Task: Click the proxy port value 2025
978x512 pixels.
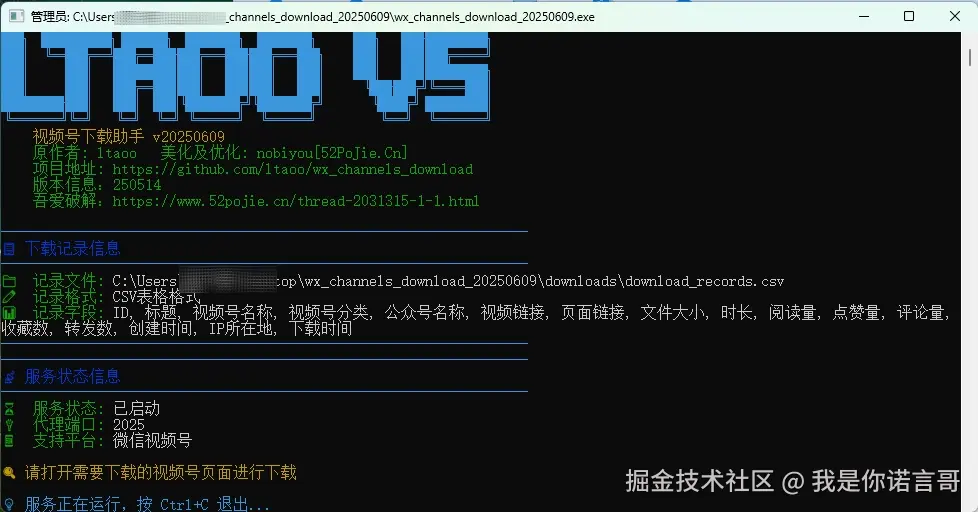Action: click(128, 425)
